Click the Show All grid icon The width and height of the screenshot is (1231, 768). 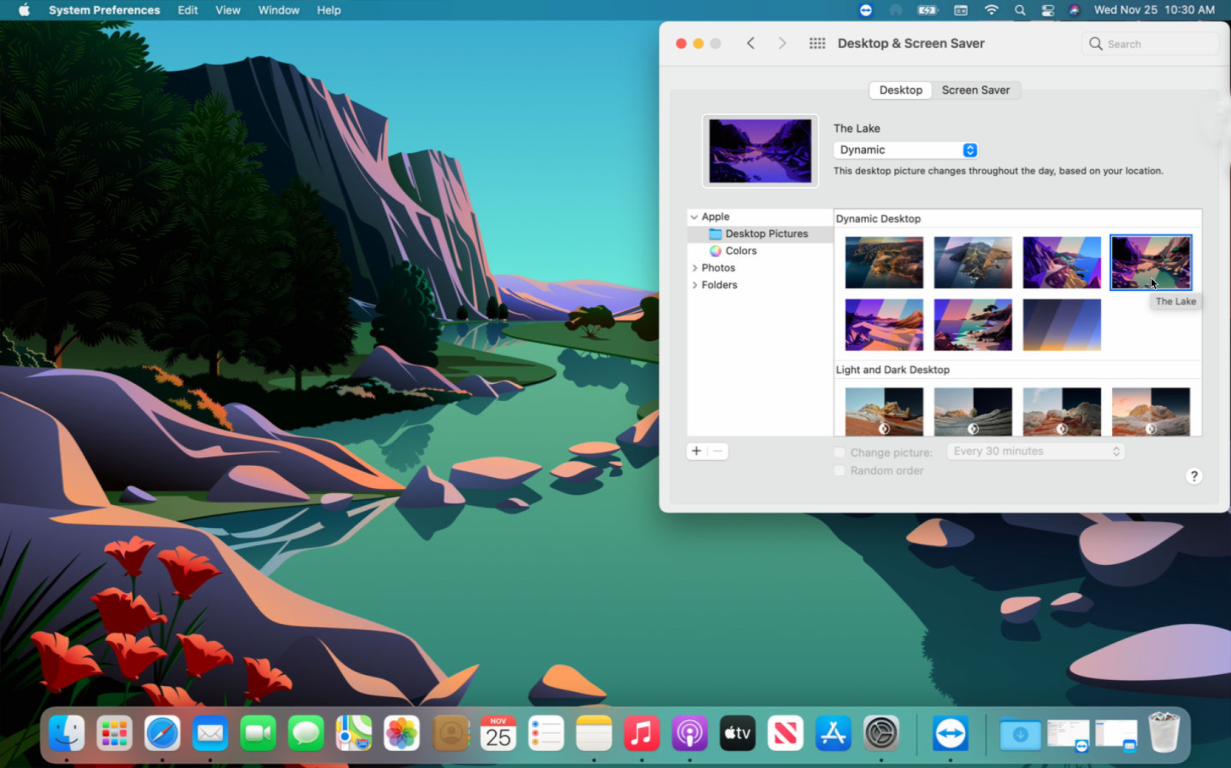(x=817, y=44)
